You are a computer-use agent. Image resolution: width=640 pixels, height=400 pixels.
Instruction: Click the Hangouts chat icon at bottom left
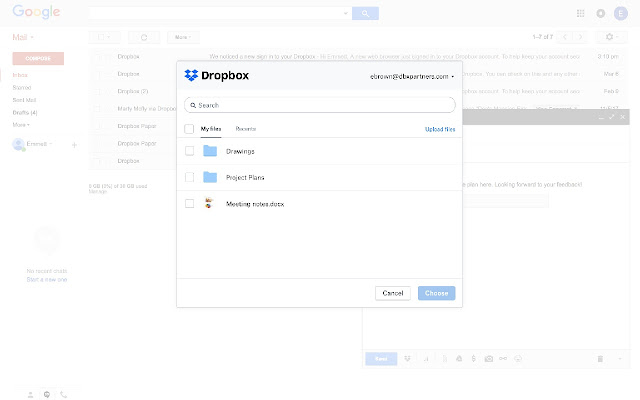47,395
